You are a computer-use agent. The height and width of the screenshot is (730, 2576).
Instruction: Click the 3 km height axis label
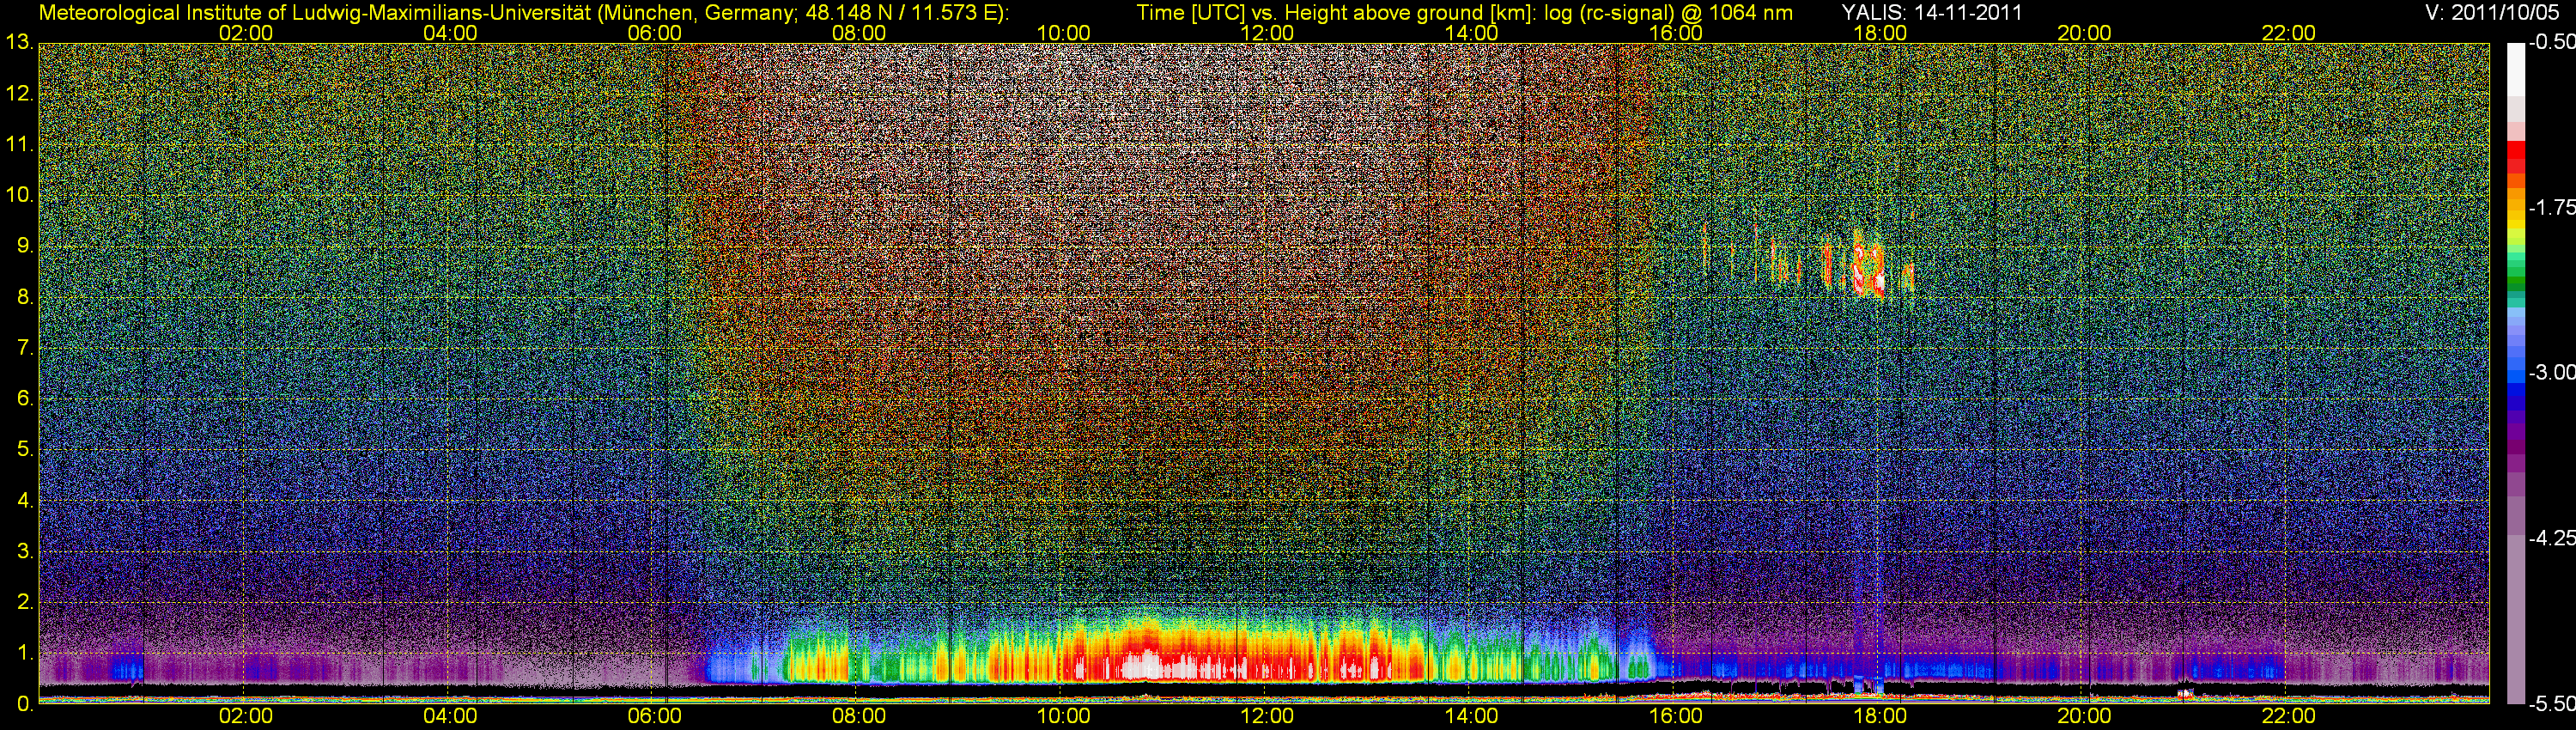coord(25,551)
